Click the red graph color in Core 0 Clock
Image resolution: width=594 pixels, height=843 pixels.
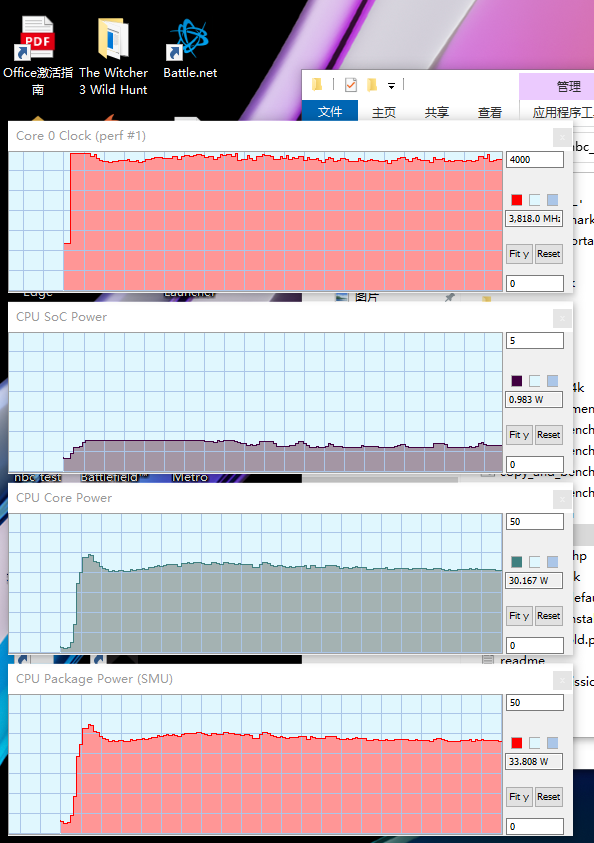(x=517, y=200)
